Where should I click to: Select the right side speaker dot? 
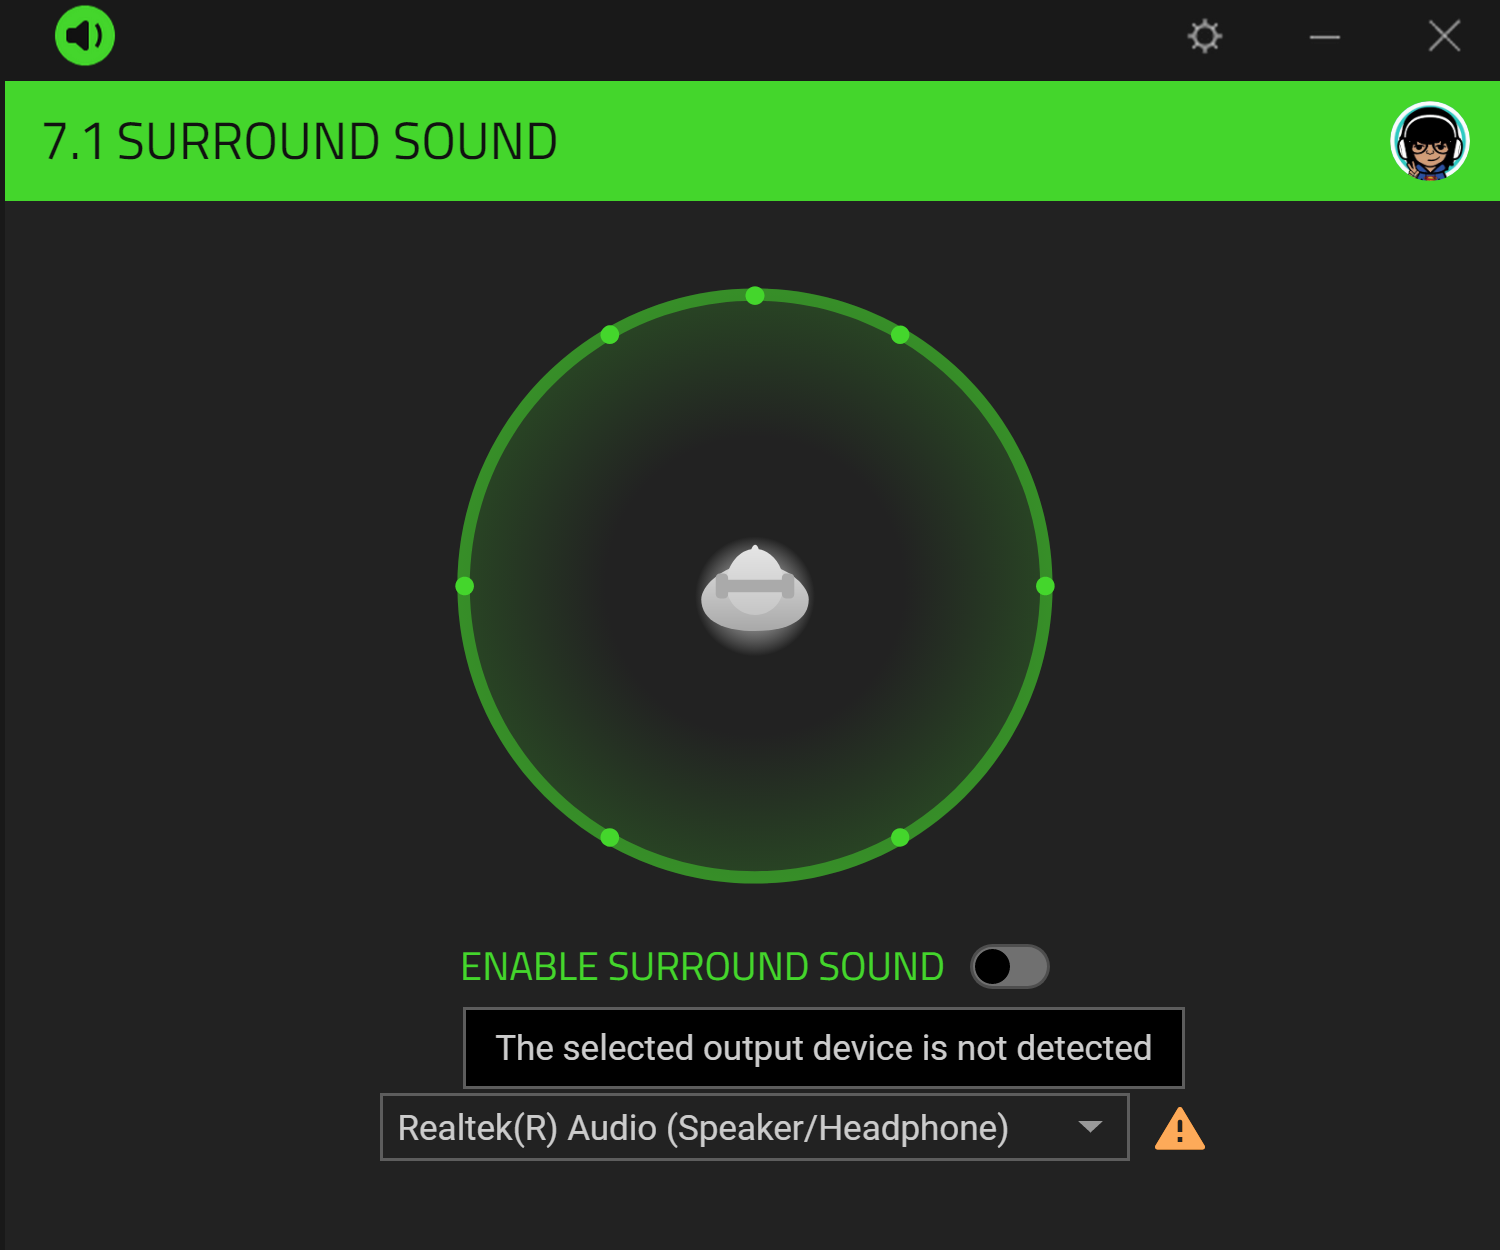1045,586
